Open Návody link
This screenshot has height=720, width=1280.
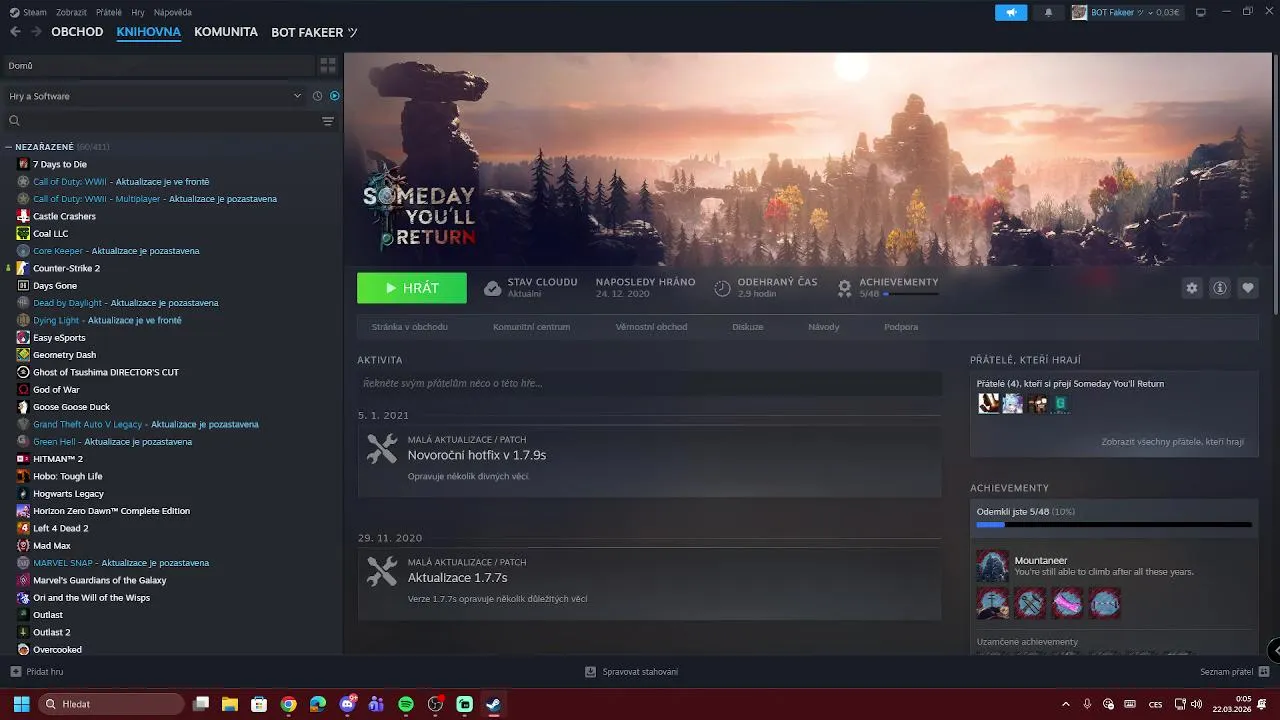[x=824, y=327]
